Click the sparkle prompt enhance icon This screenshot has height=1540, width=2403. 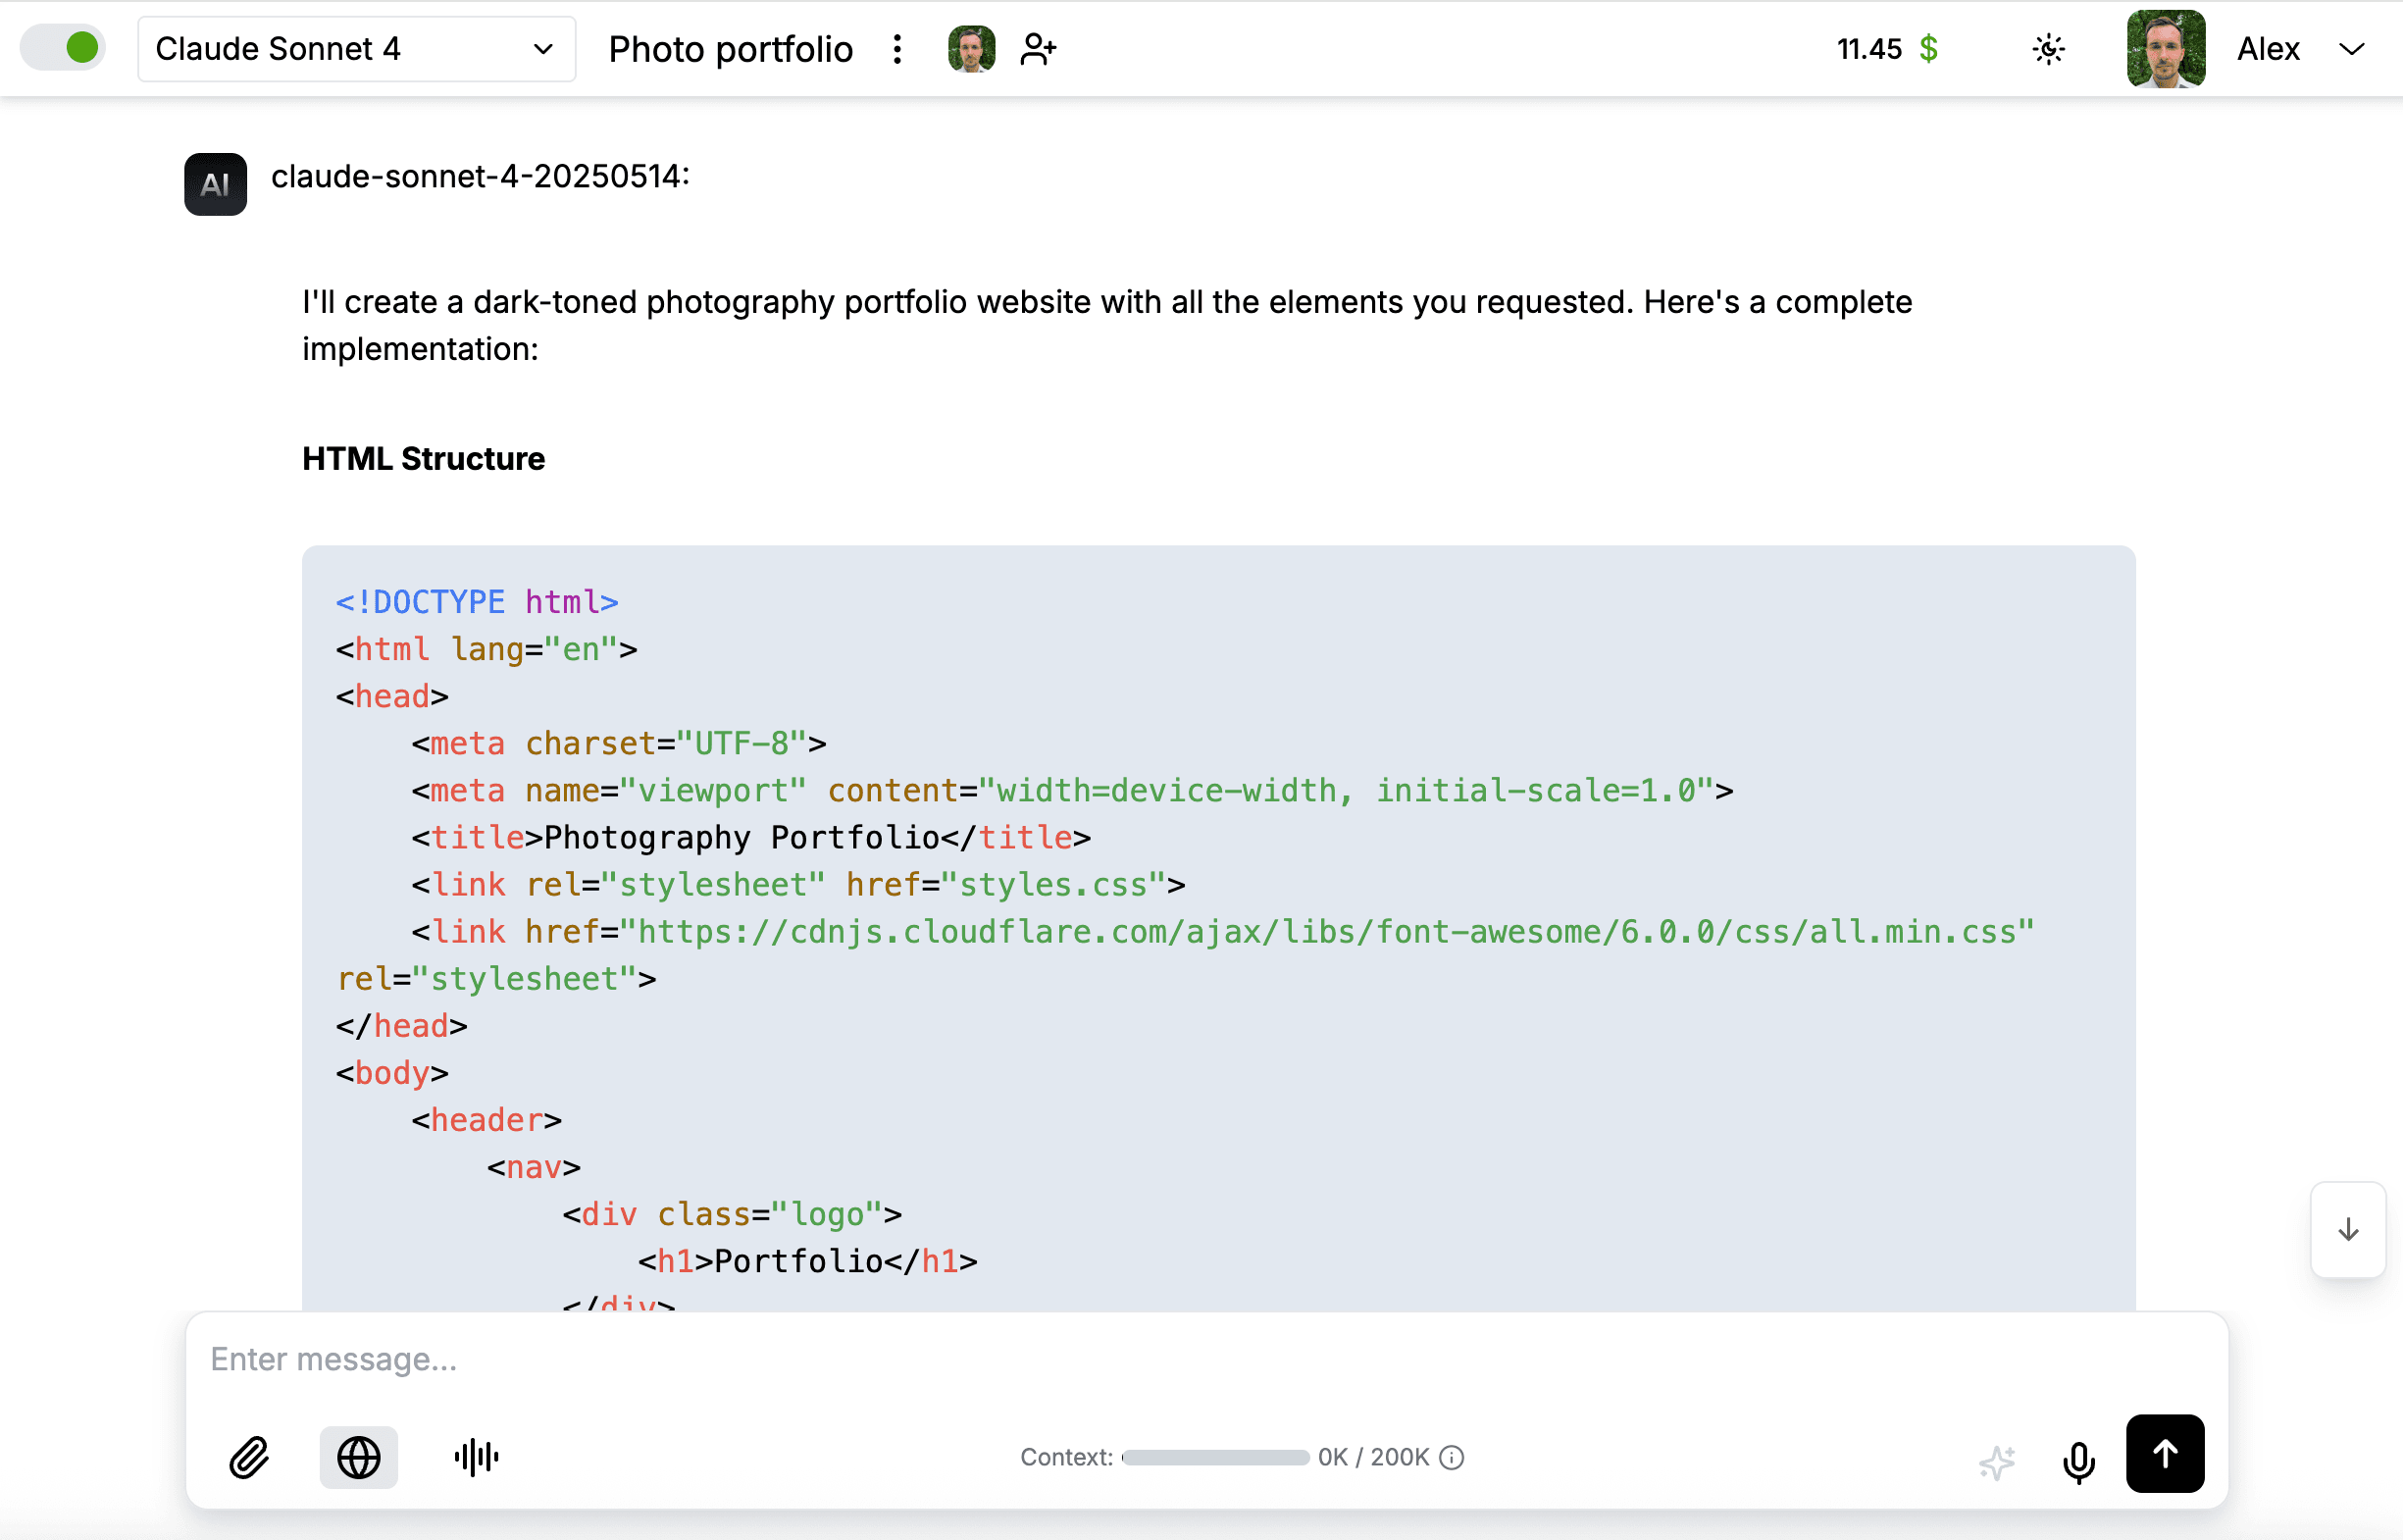coord(1997,1462)
